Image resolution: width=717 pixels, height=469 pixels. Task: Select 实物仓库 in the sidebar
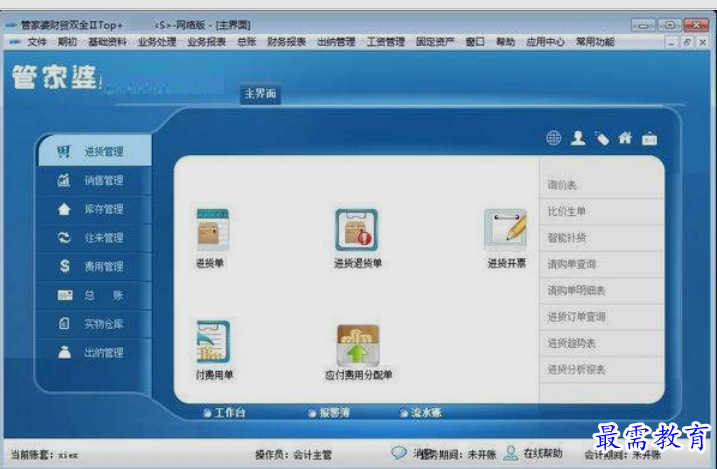tap(95, 324)
